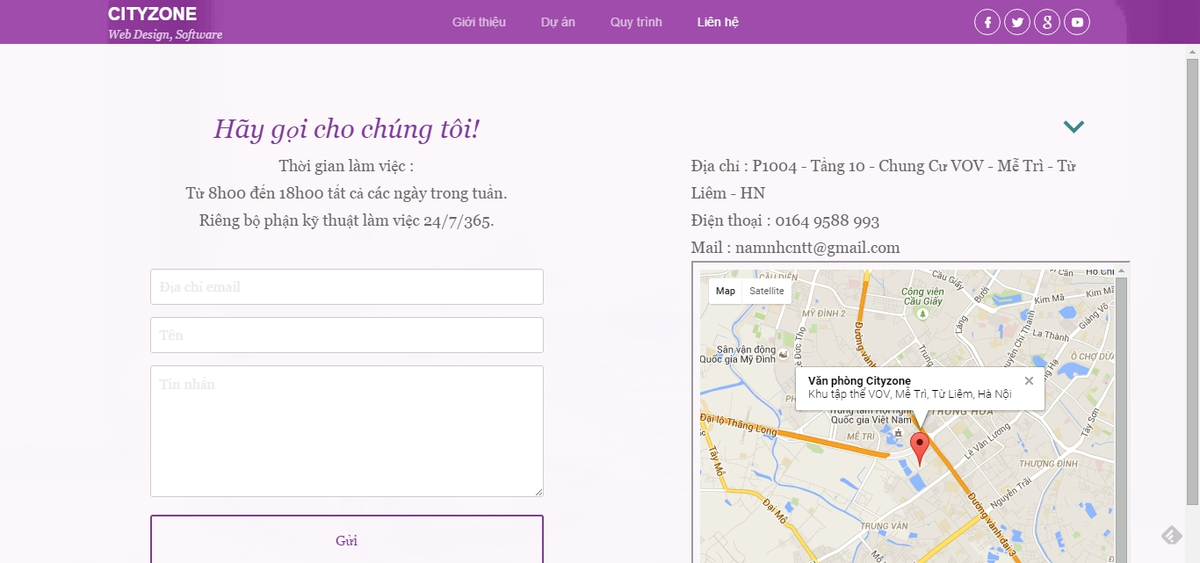Click the Công viên Cầu Giấy map label
Image resolution: width=1200 pixels, height=563 pixels.
[922, 296]
